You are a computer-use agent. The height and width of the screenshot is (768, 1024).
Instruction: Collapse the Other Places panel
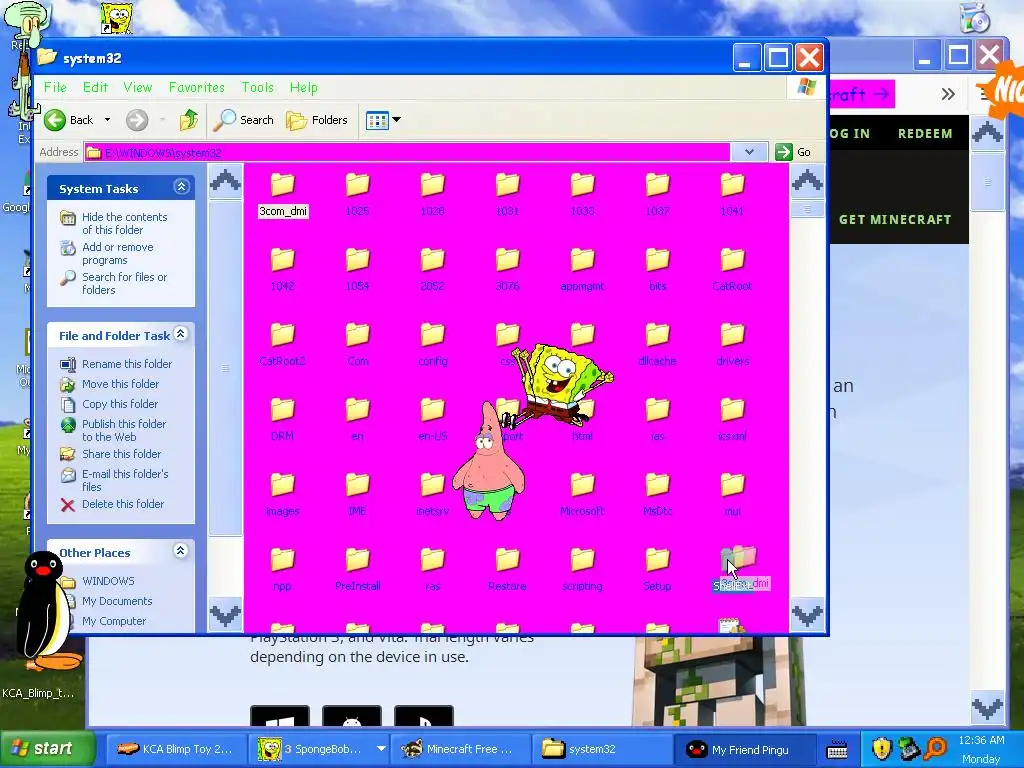[x=181, y=551]
